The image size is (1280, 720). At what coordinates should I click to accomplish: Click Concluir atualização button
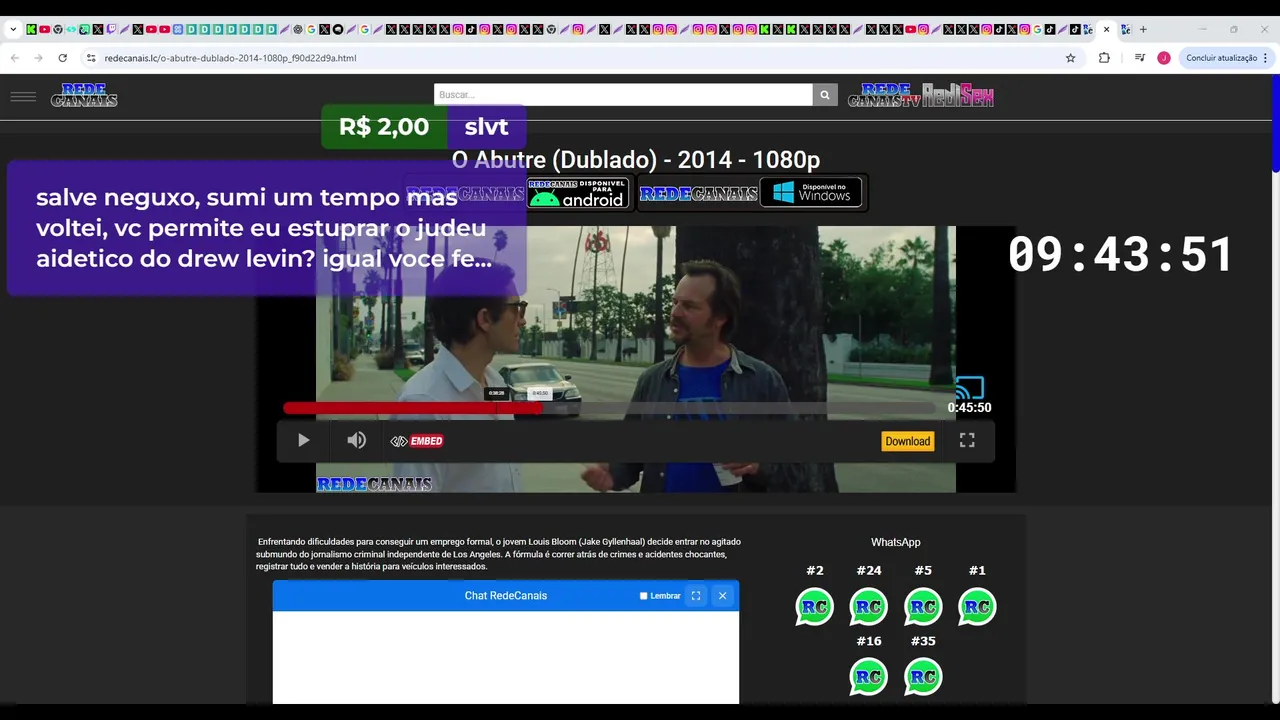(x=1221, y=58)
